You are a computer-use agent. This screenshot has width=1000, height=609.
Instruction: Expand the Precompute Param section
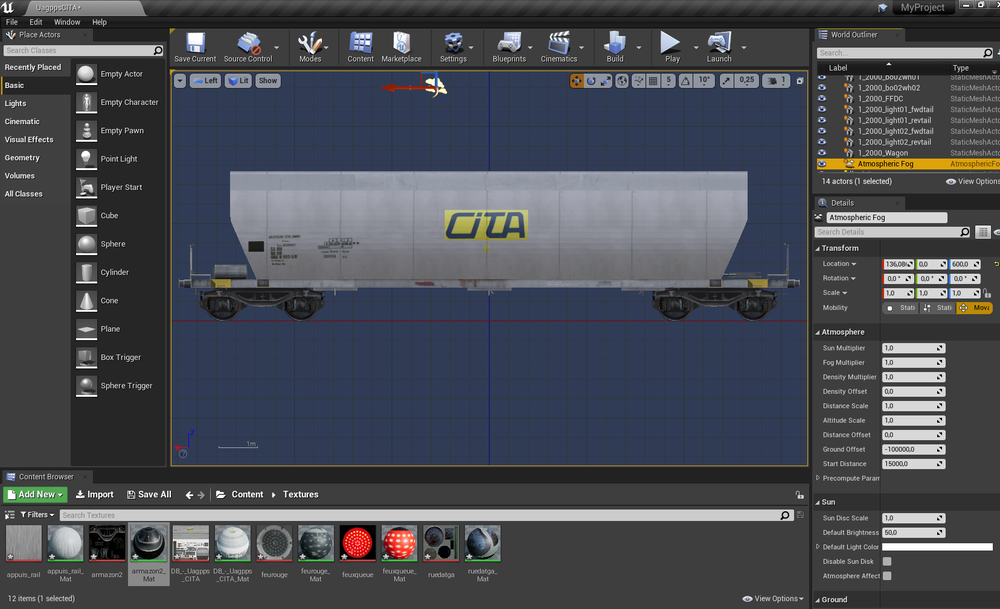tap(818, 478)
